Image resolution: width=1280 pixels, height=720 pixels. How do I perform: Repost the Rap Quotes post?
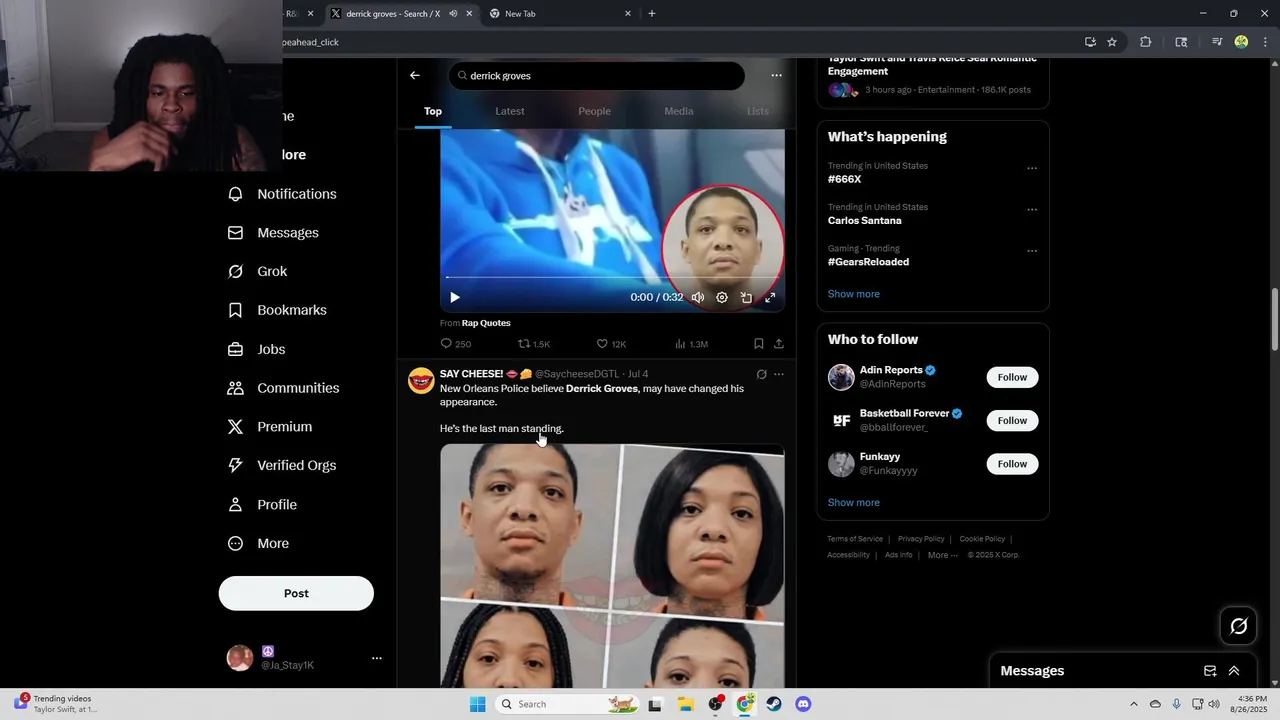coord(534,344)
